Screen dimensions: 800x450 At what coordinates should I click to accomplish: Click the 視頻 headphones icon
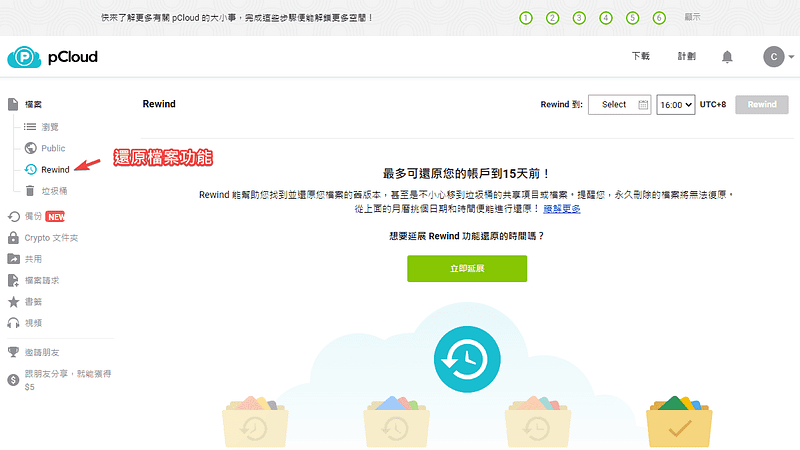tap(13, 323)
